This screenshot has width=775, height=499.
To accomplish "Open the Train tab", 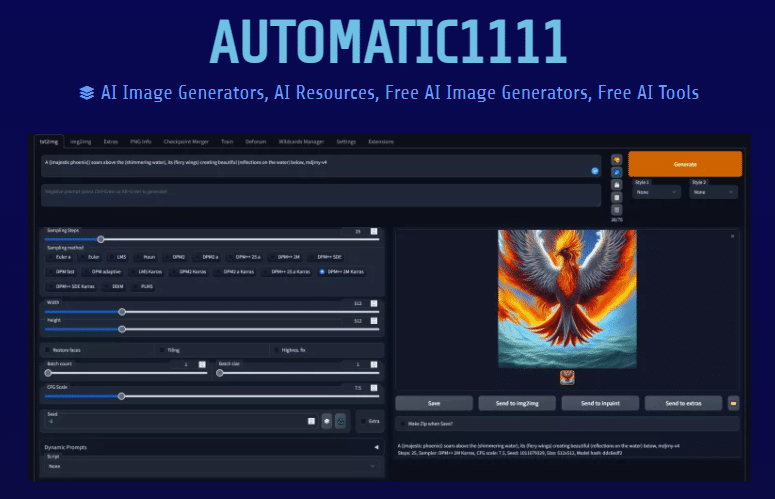I will click(x=227, y=142).
